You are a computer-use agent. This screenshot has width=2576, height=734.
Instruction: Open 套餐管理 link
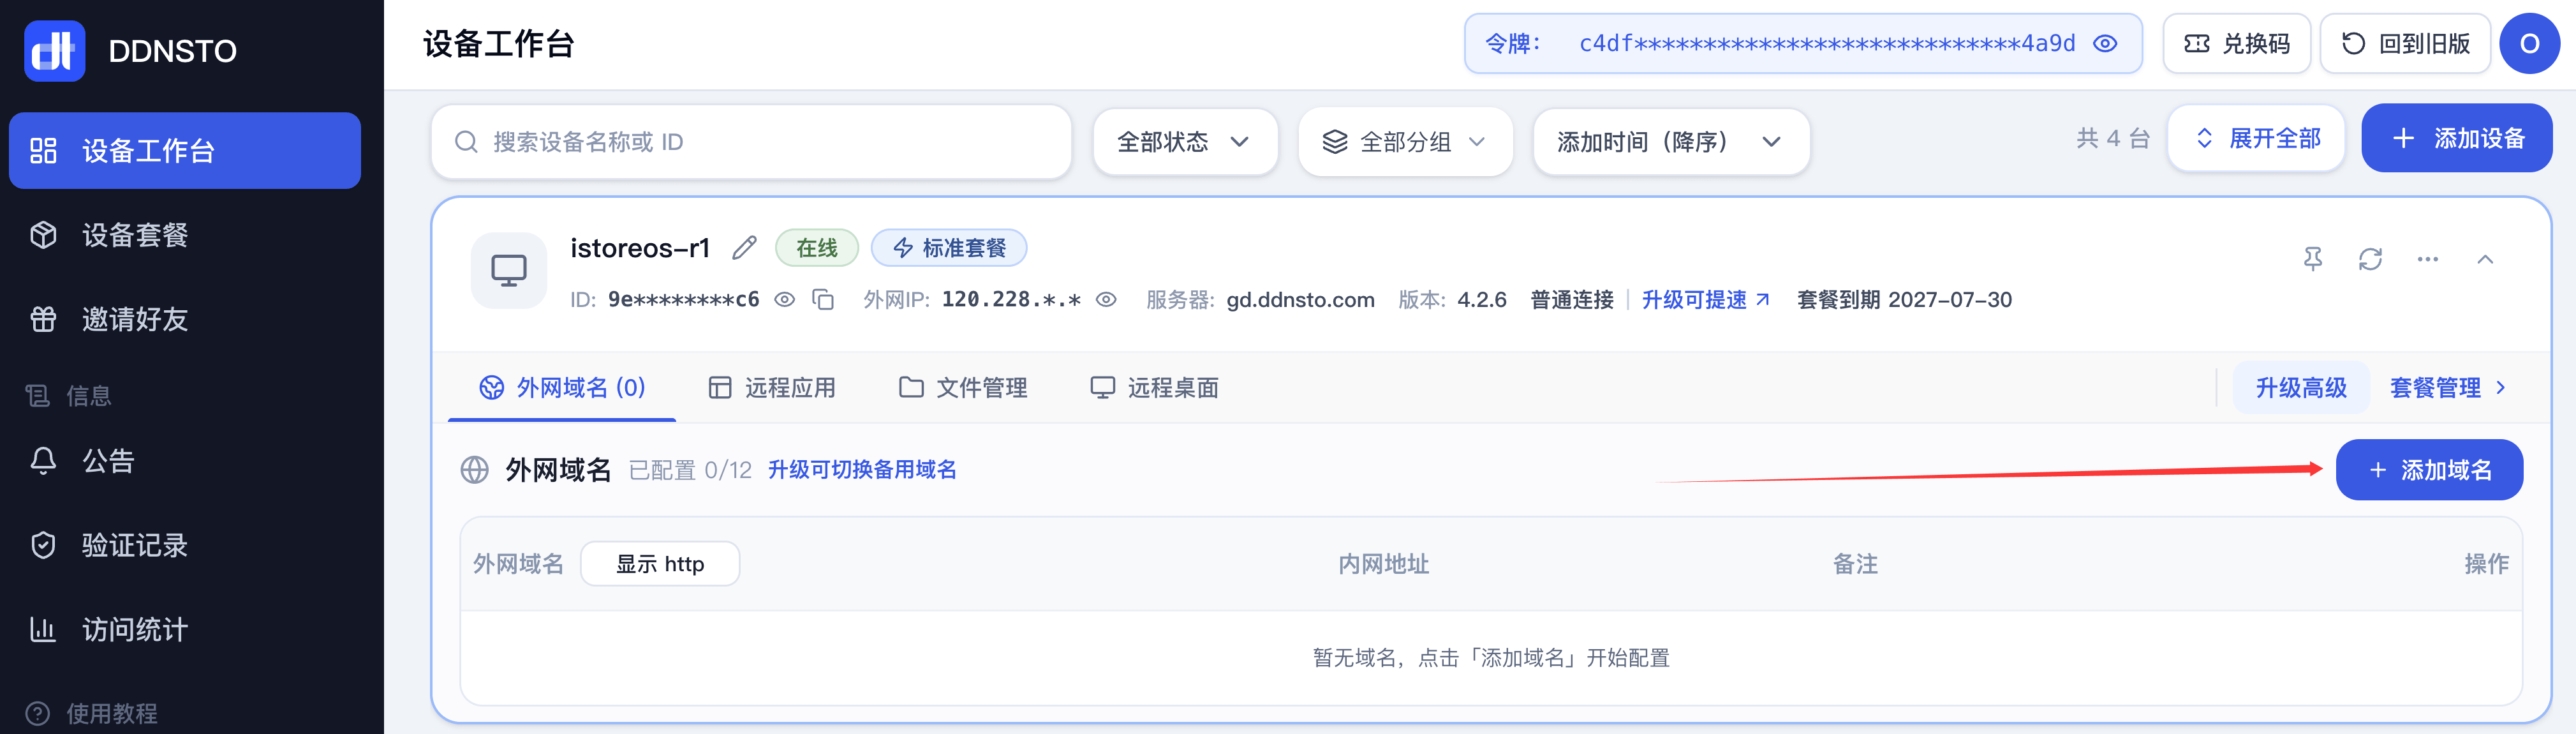[x=2447, y=387]
